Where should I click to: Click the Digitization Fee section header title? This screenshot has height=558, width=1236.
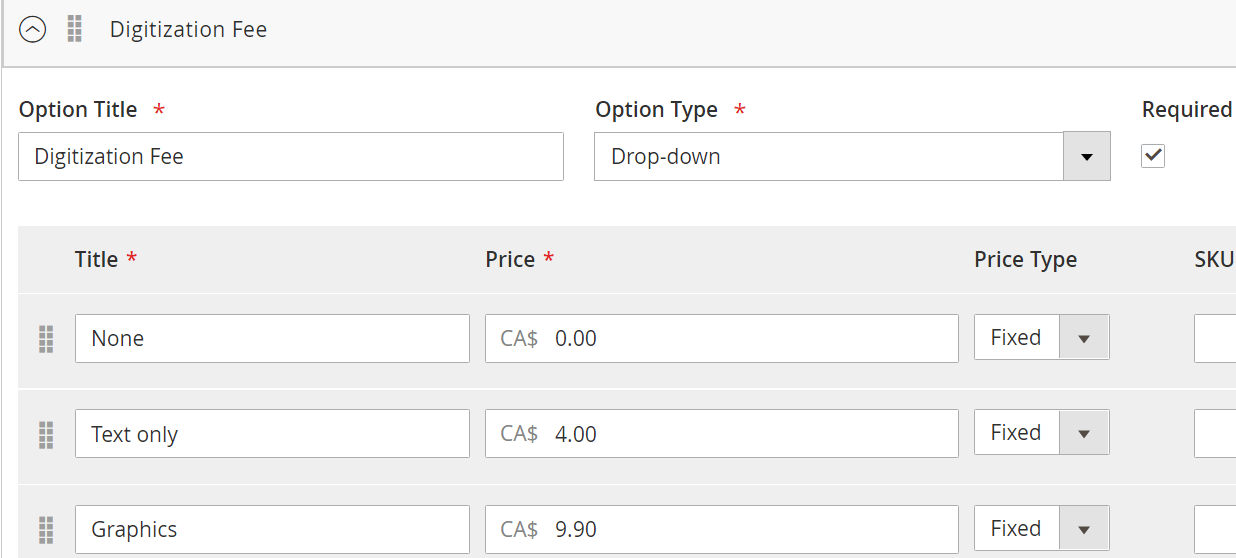(x=188, y=30)
